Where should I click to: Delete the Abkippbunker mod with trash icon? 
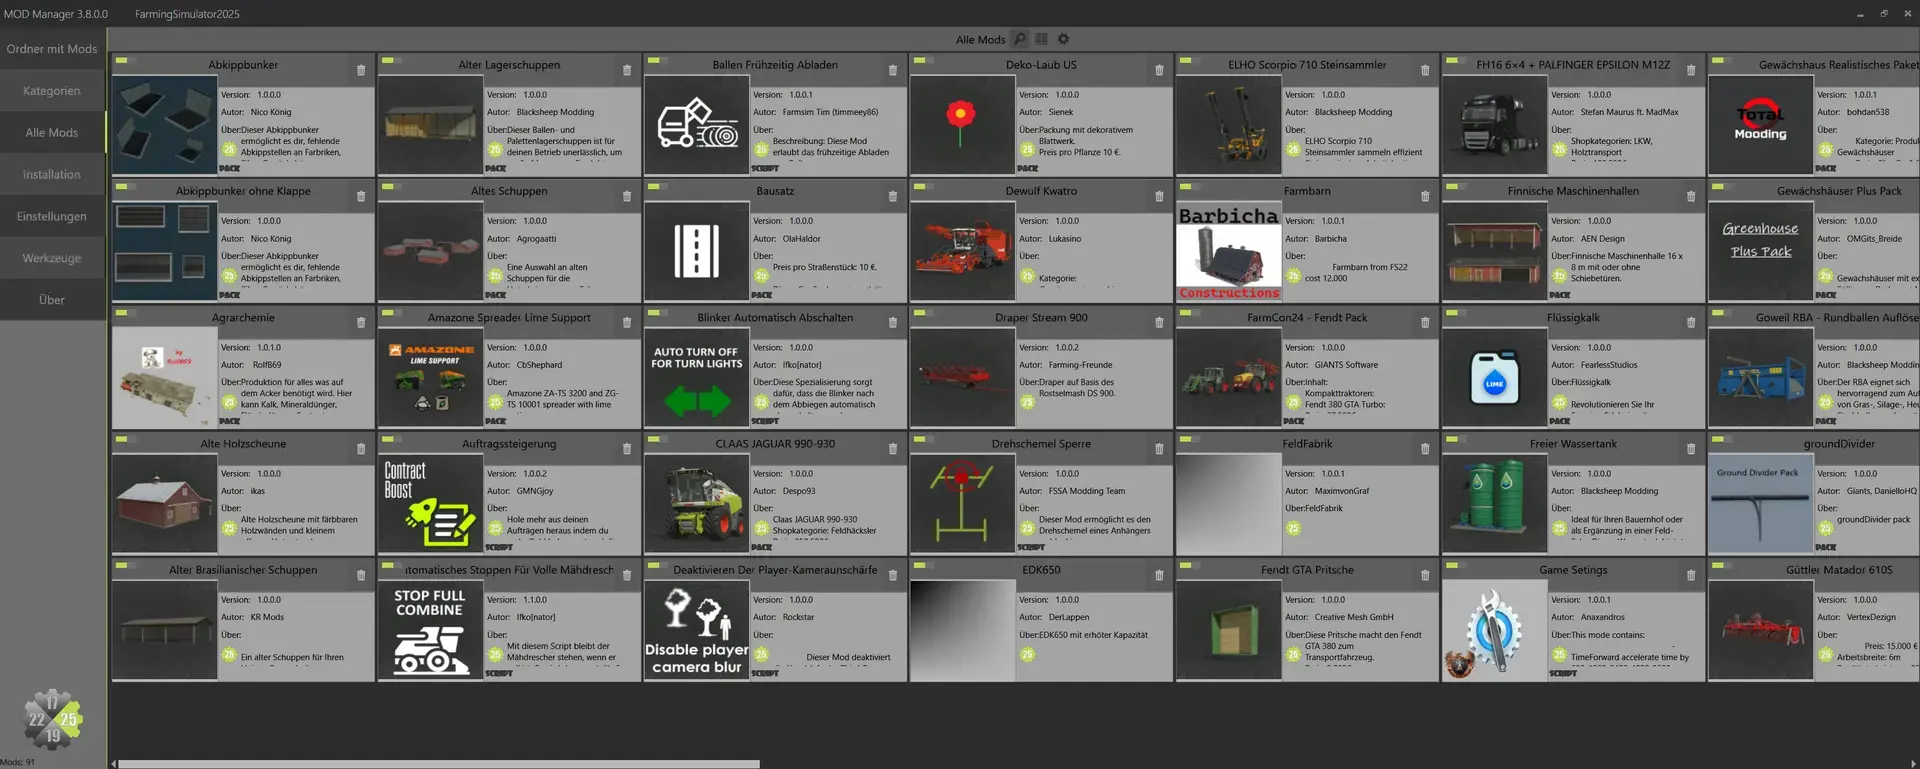click(361, 70)
